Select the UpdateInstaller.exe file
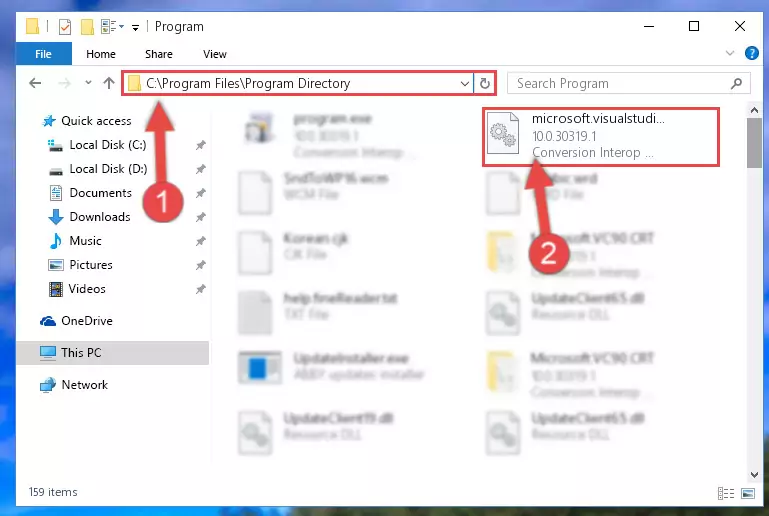This screenshot has height=516, width=769. click(332, 367)
